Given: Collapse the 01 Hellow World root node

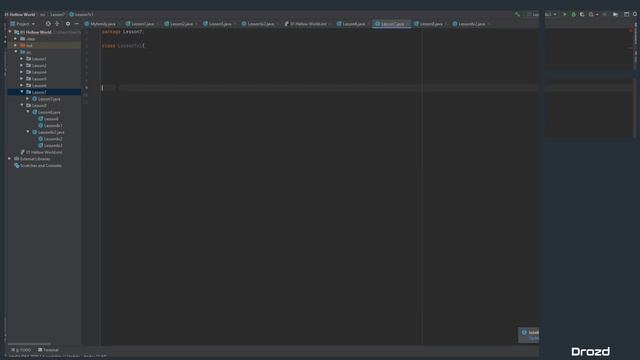Looking at the screenshot, I should click(10, 32).
